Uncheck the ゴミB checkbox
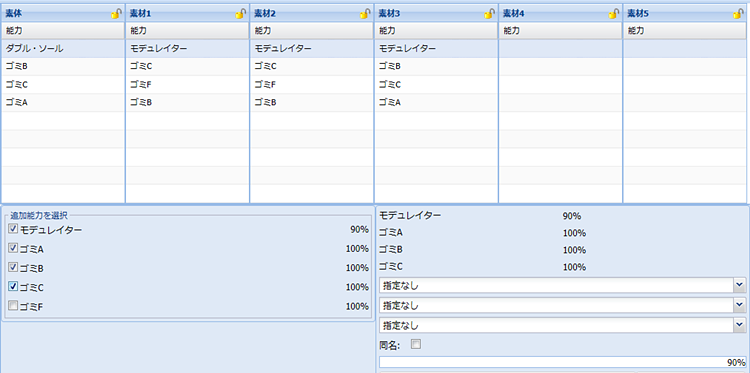The image size is (750, 373). (13, 267)
